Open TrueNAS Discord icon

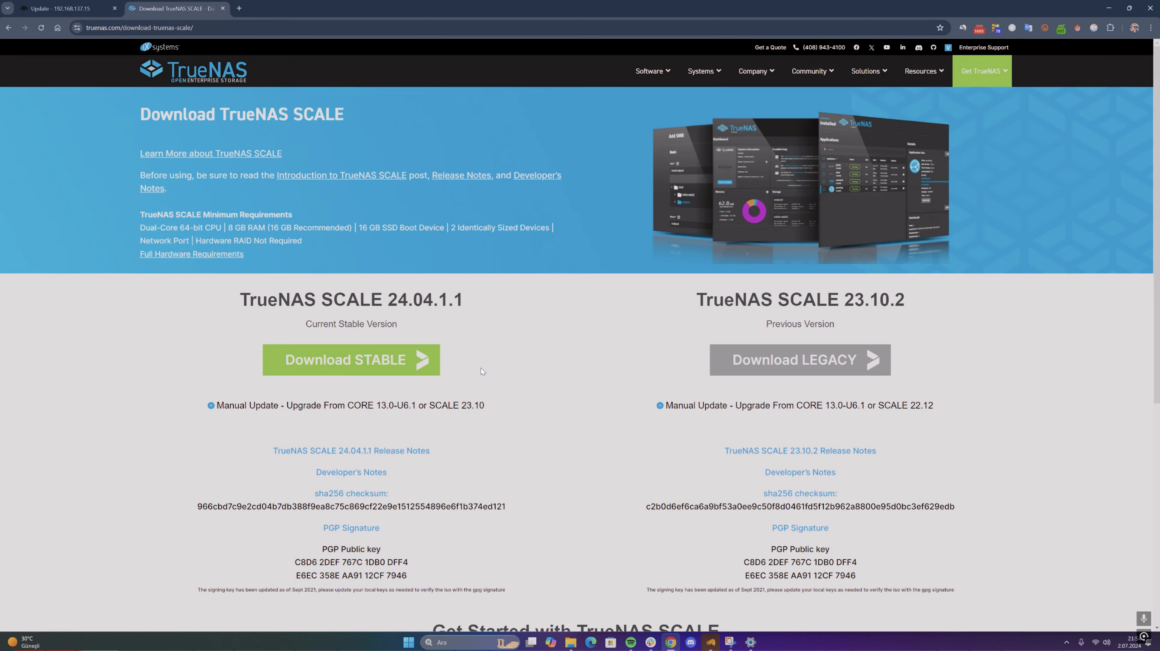919,47
